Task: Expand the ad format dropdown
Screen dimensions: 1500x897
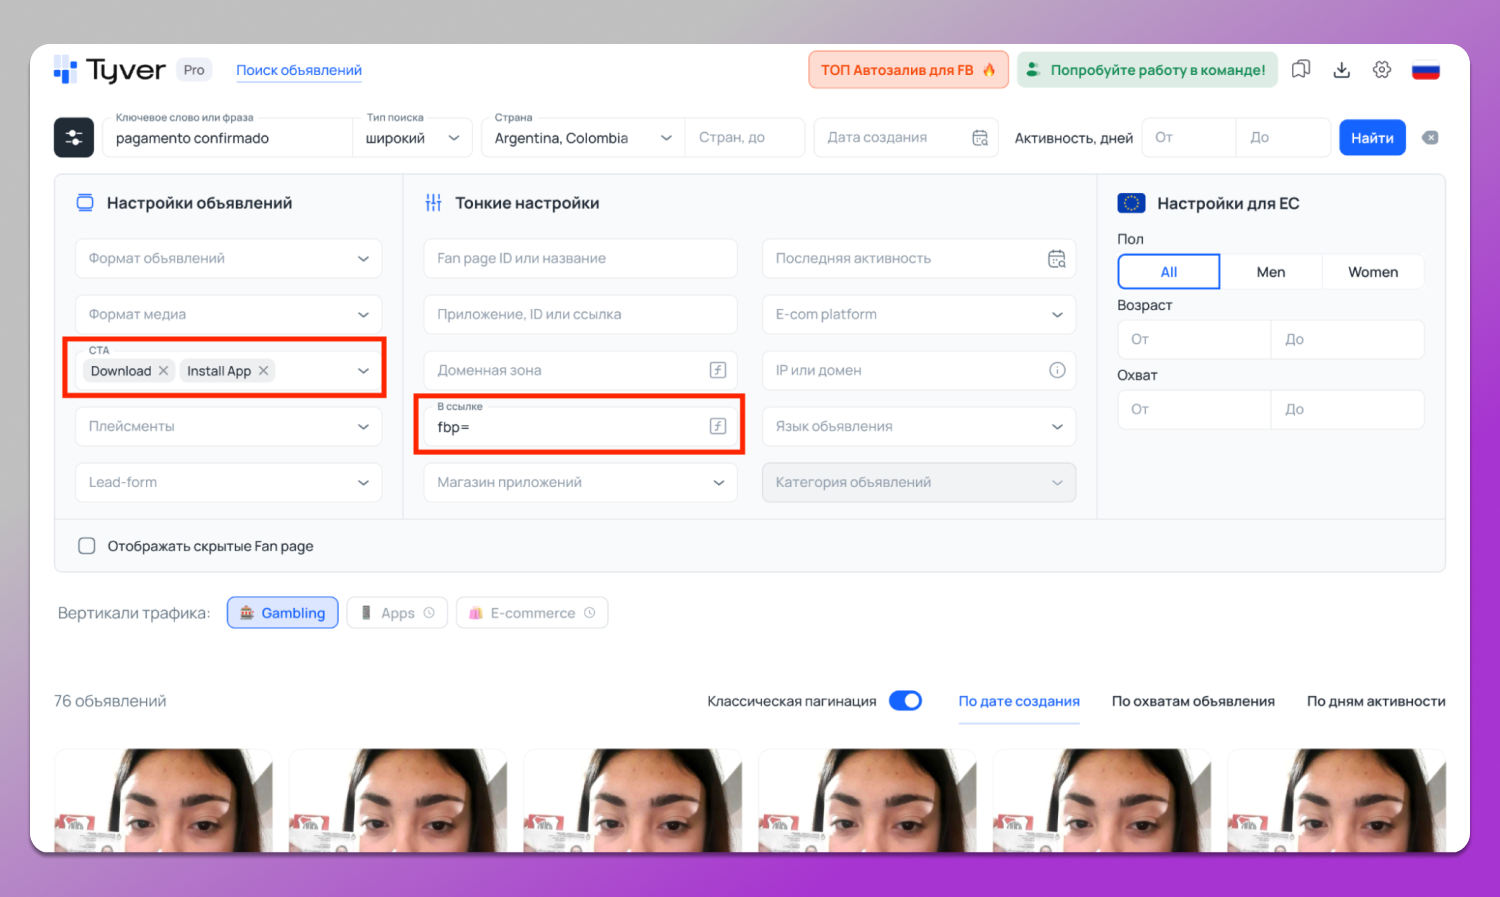Action: tap(363, 258)
